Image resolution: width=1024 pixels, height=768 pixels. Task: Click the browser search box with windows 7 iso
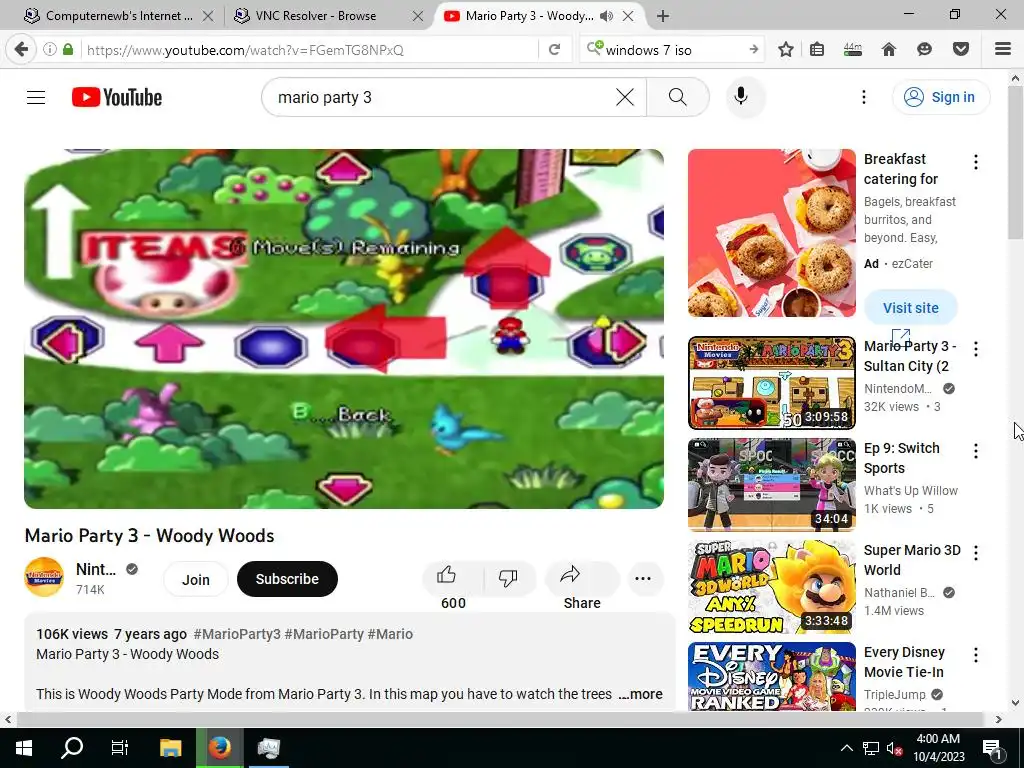click(673, 50)
